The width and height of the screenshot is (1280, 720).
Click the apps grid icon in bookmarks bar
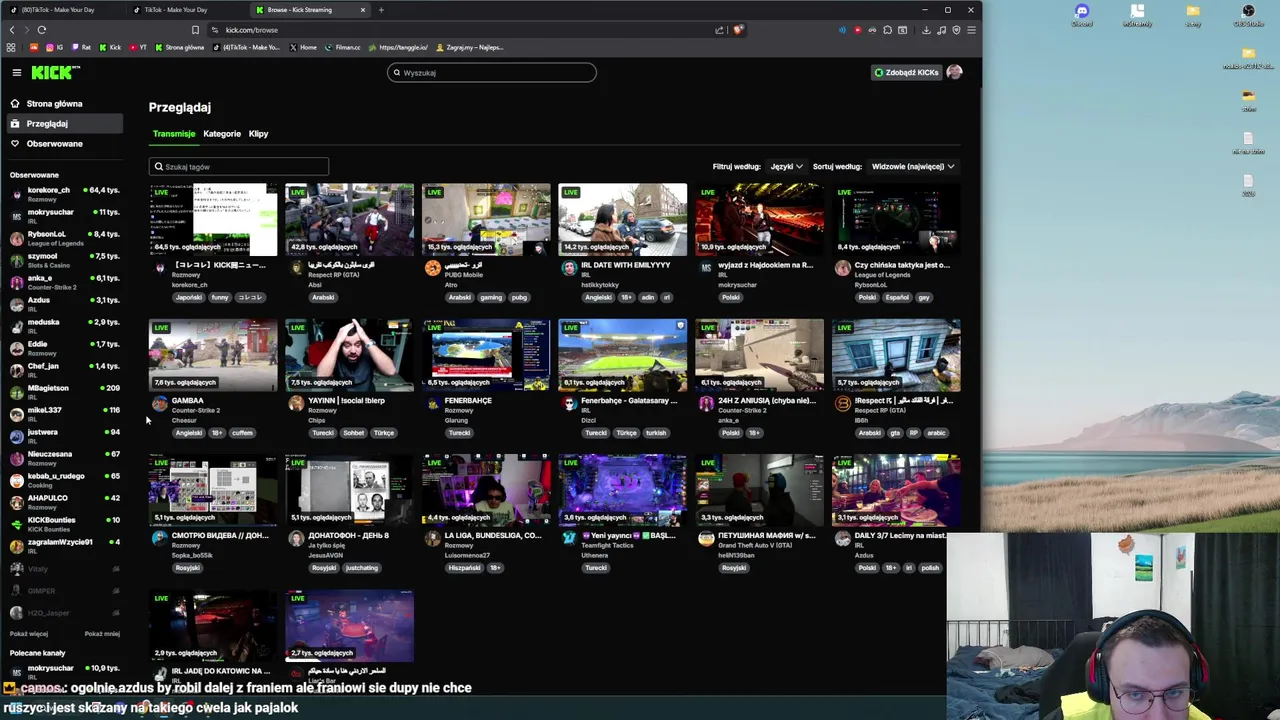(11, 47)
